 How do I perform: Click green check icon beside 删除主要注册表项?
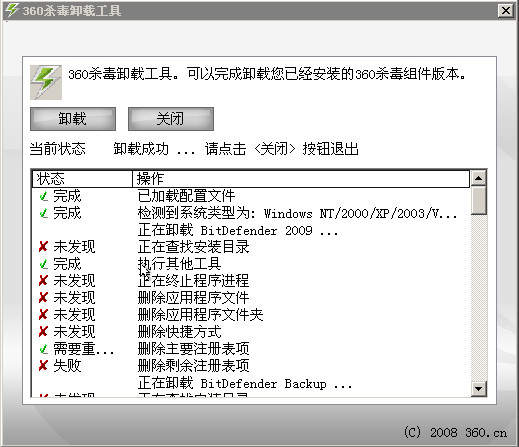point(44,349)
